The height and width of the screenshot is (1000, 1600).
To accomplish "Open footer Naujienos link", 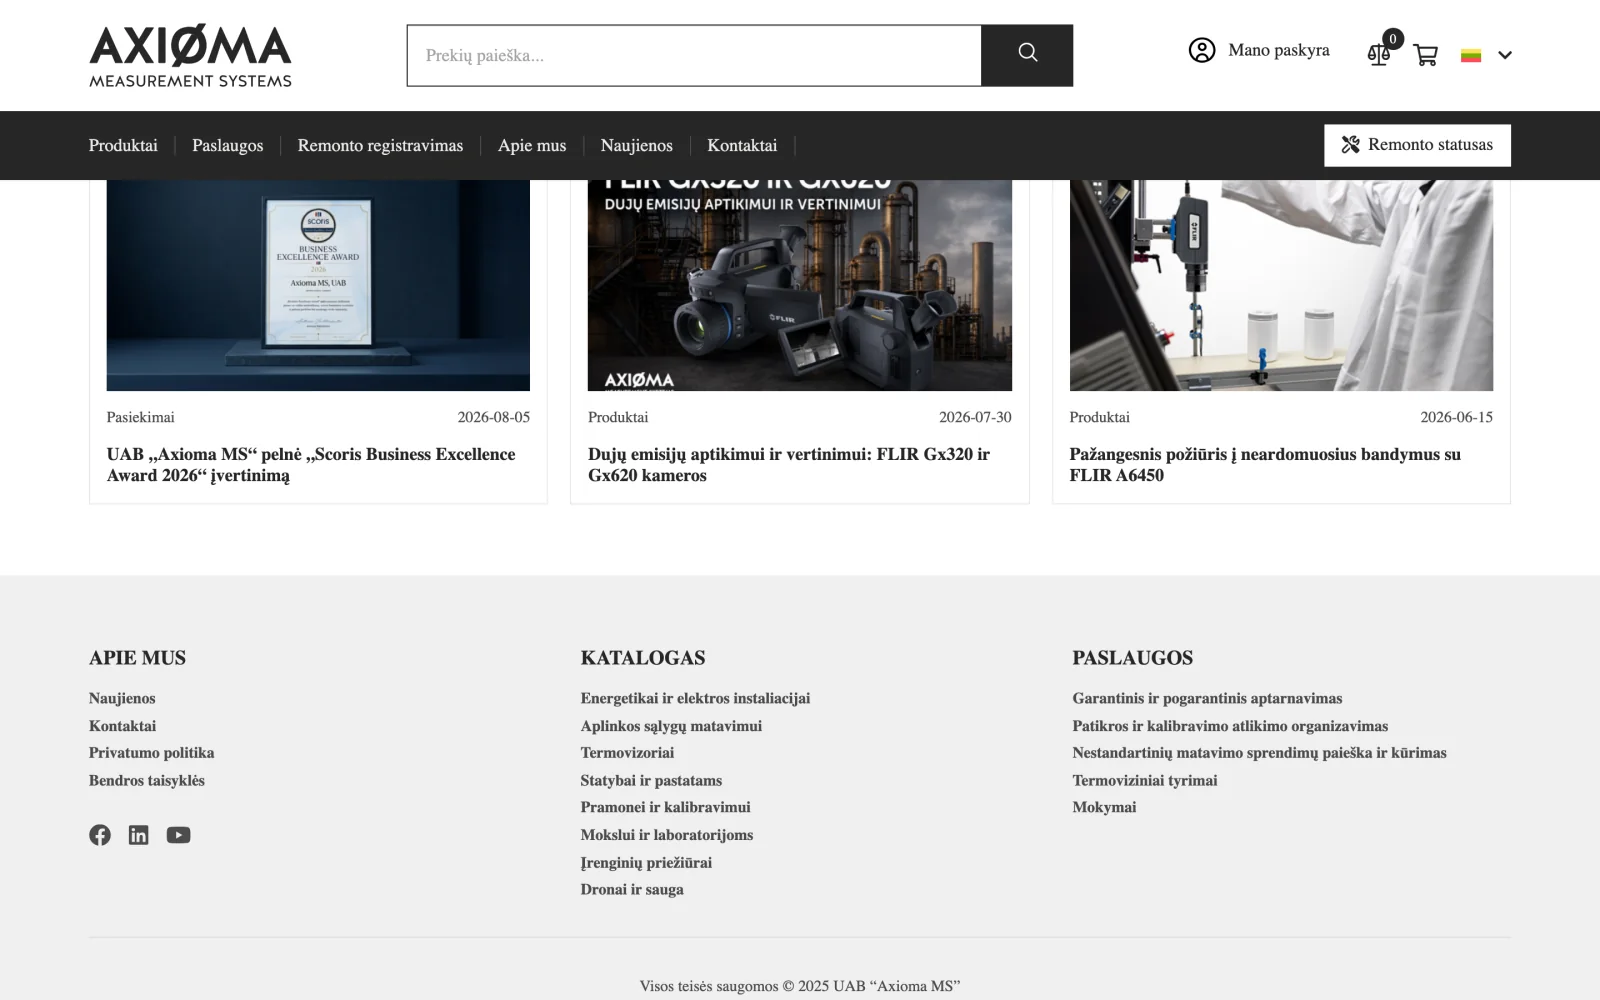I will pos(122,698).
